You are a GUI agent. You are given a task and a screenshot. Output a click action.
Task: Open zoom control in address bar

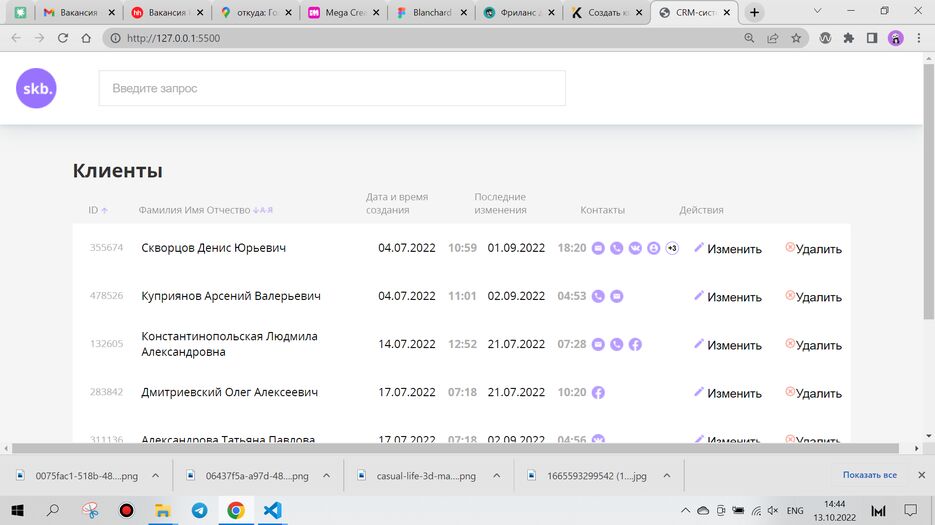point(749,38)
